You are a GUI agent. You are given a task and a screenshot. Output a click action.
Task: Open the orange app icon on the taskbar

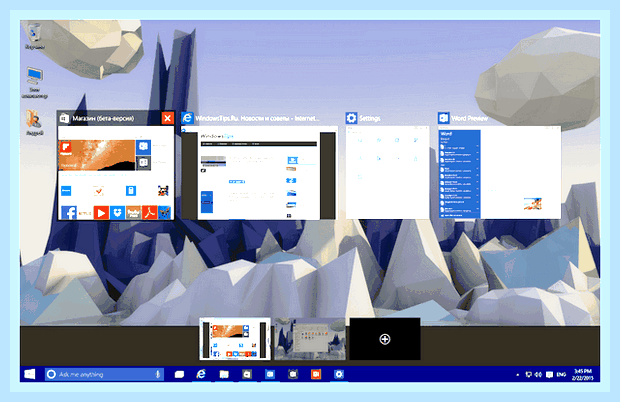(316, 374)
